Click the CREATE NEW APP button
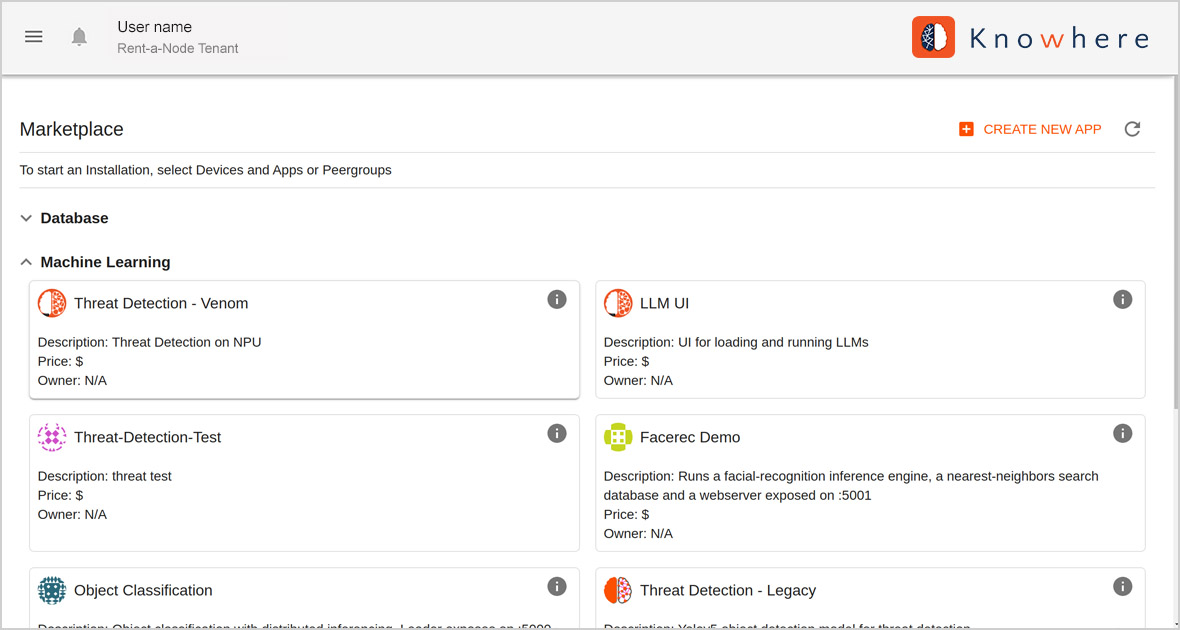Screen dimensions: 1180x630 coord(1030,129)
